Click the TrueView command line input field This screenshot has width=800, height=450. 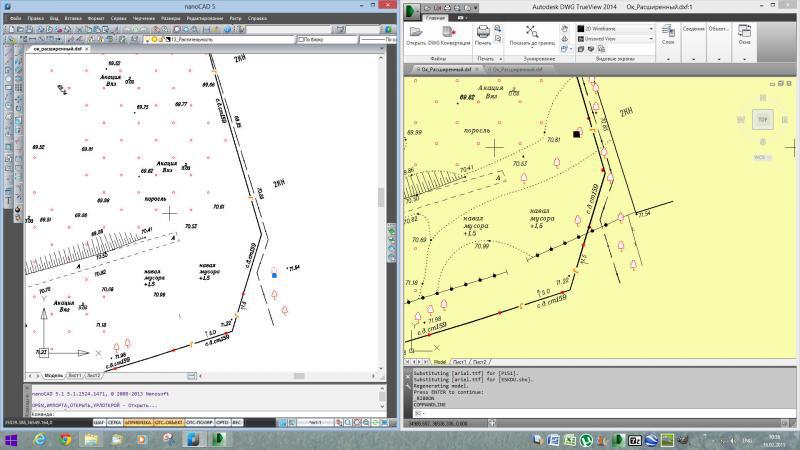(x=605, y=413)
